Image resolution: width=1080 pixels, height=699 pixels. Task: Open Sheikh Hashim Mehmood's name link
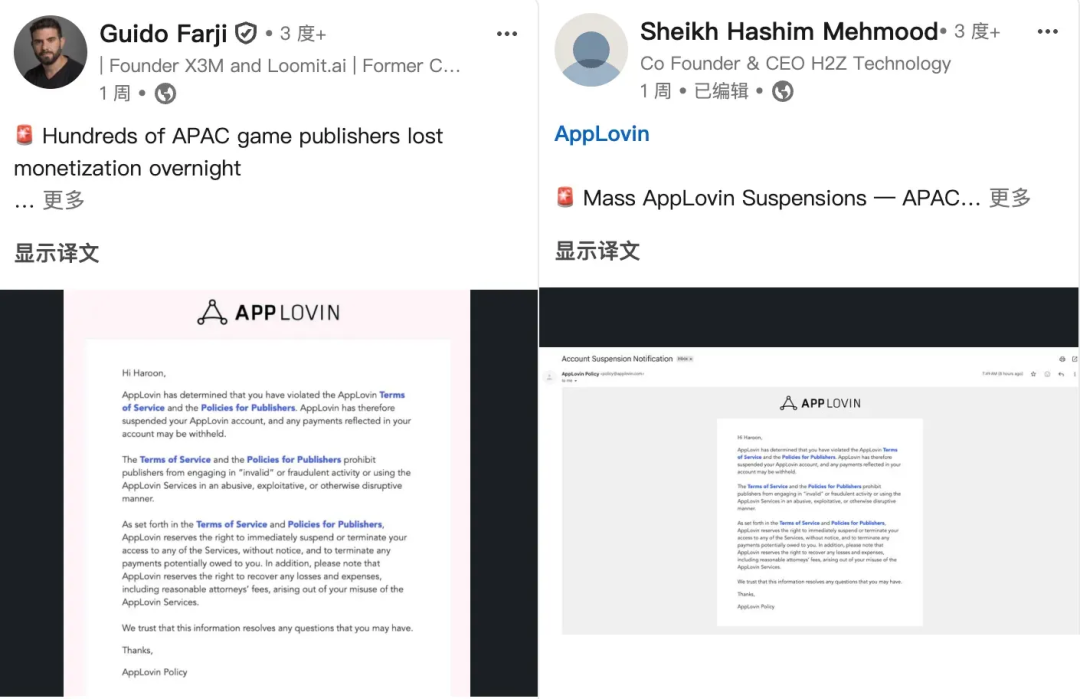[789, 31]
